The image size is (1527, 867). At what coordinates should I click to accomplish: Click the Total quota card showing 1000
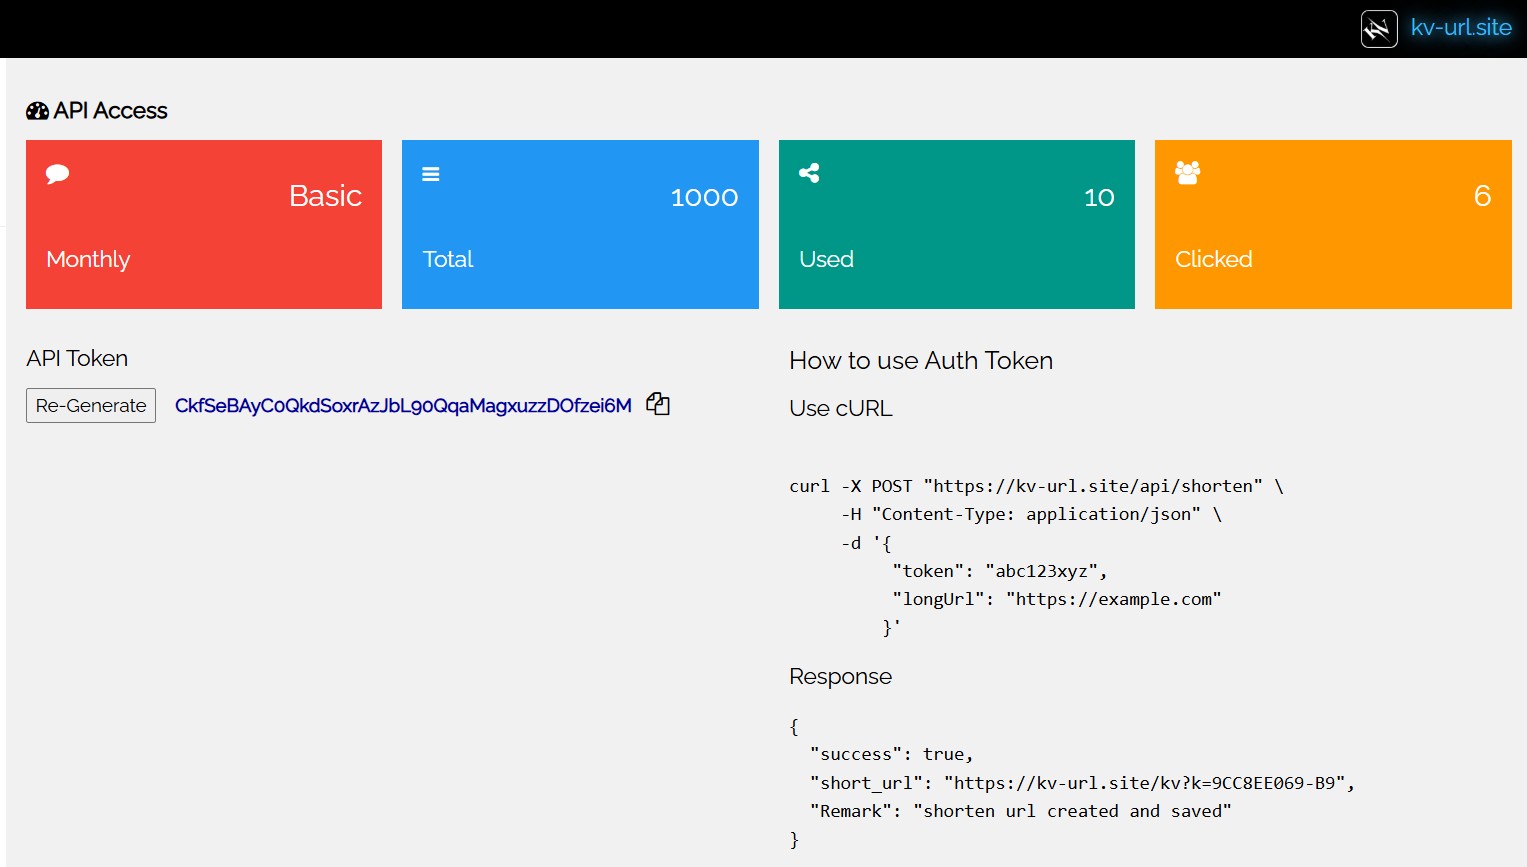[580, 224]
